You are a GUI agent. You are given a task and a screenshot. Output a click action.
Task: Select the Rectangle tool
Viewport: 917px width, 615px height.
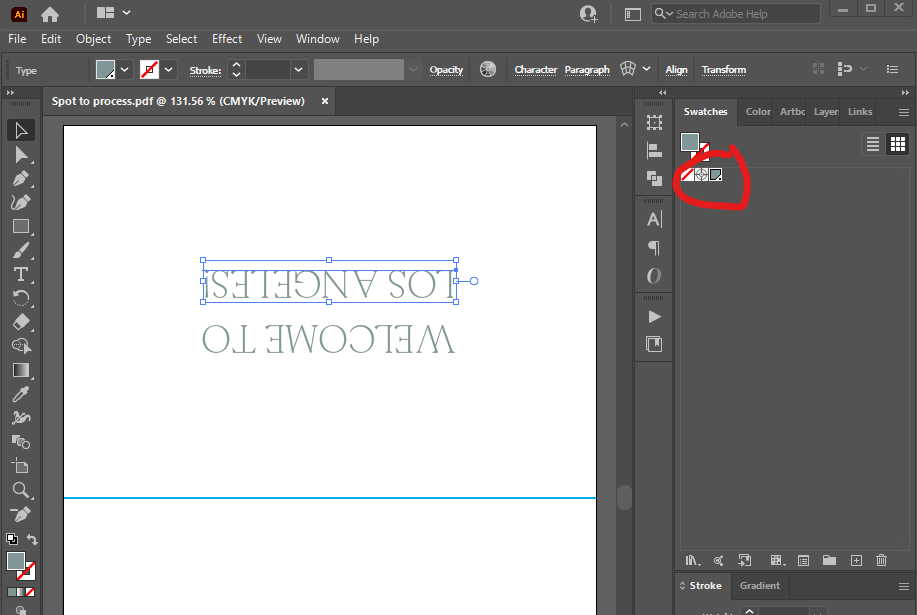[x=20, y=226]
